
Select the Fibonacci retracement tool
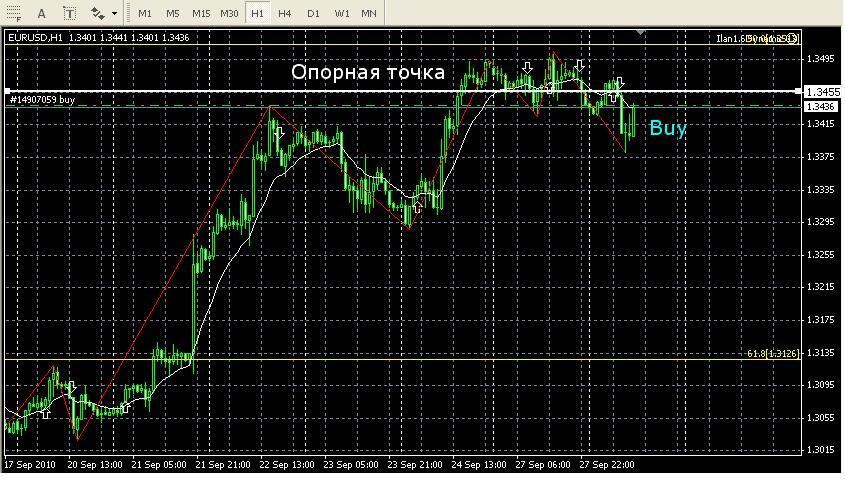[13, 13]
